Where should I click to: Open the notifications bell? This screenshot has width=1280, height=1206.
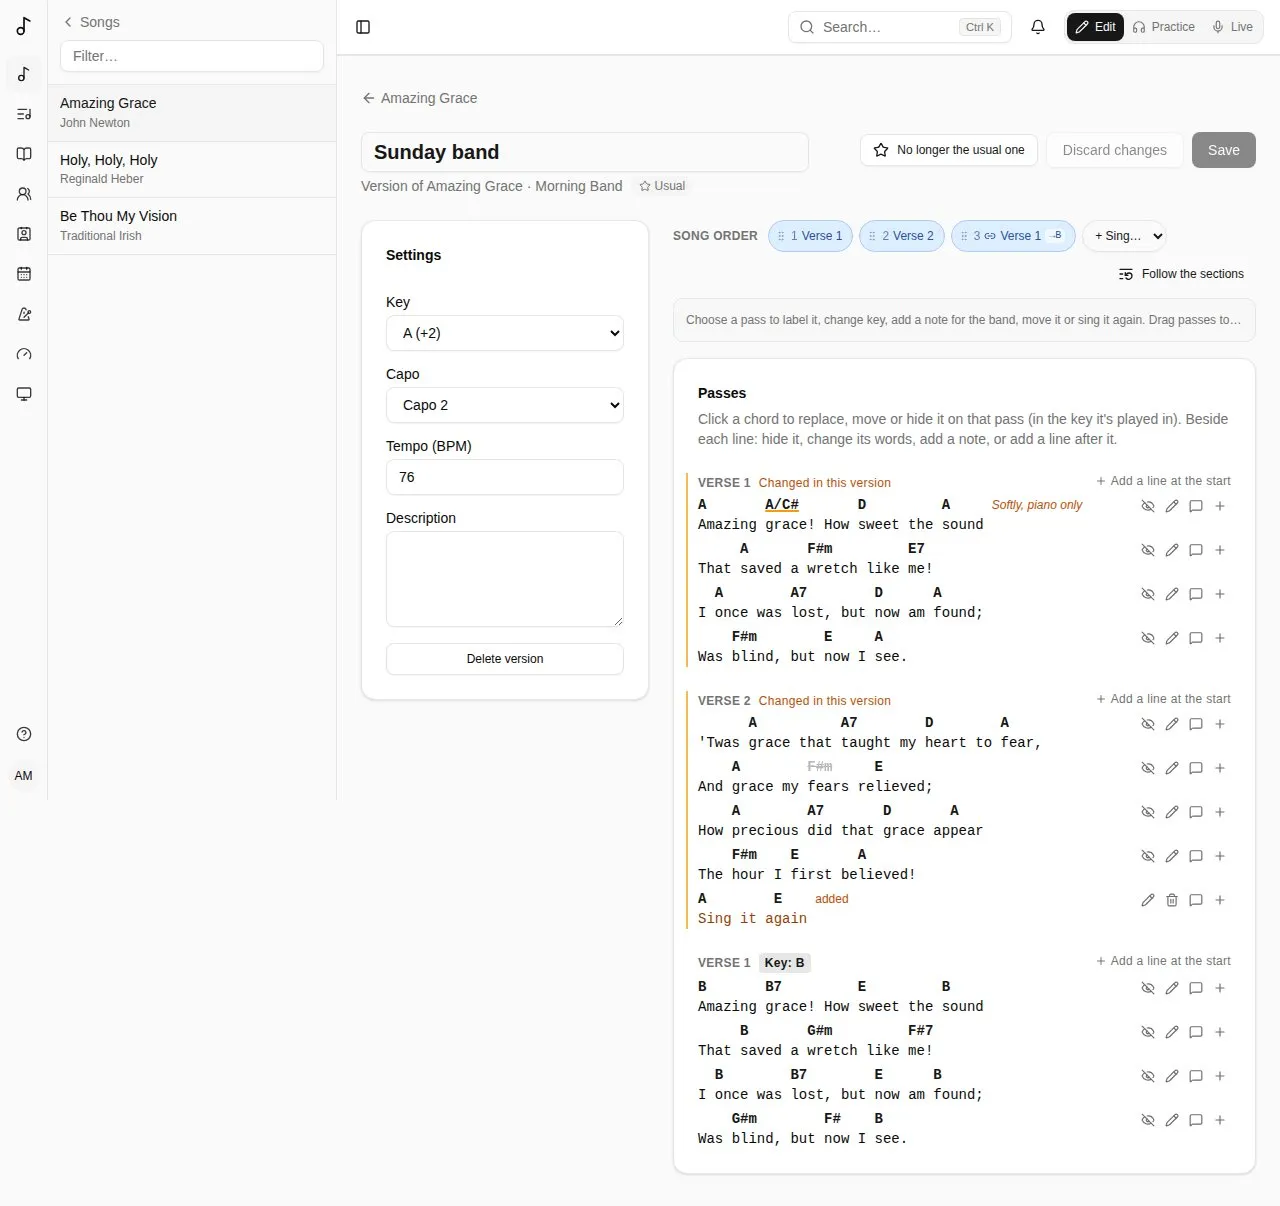(x=1038, y=27)
